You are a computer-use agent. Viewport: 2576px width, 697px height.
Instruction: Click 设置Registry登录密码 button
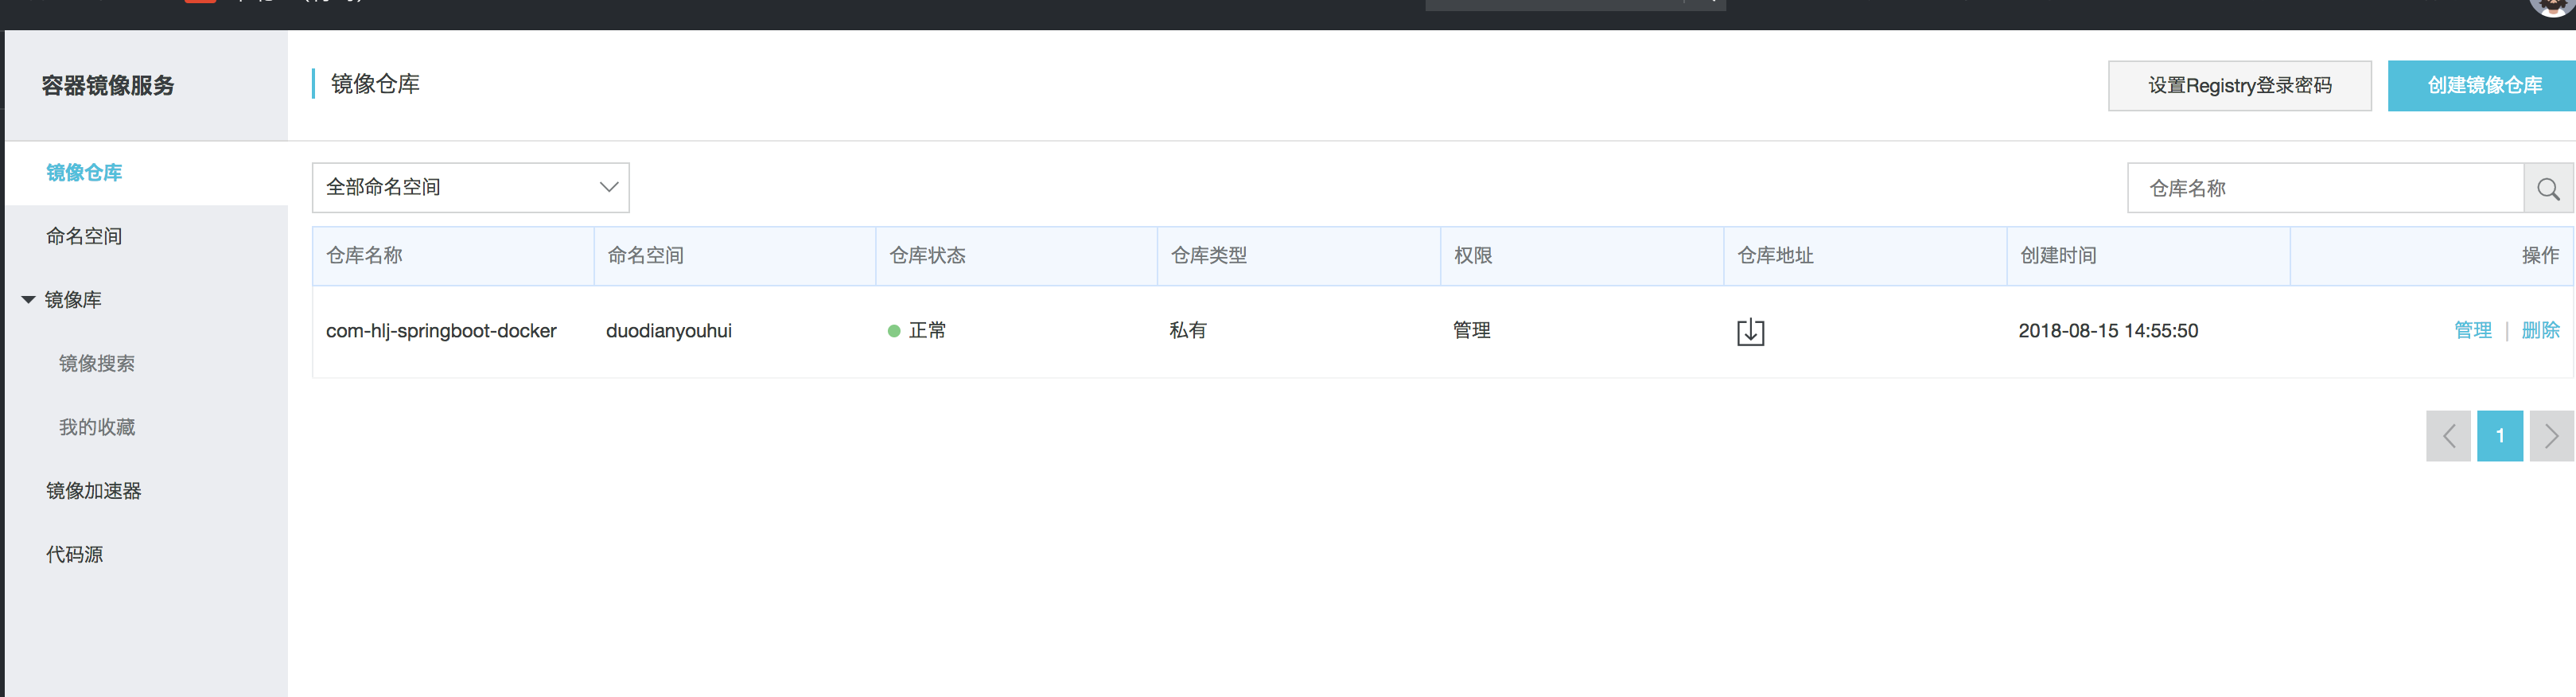click(x=2239, y=86)
